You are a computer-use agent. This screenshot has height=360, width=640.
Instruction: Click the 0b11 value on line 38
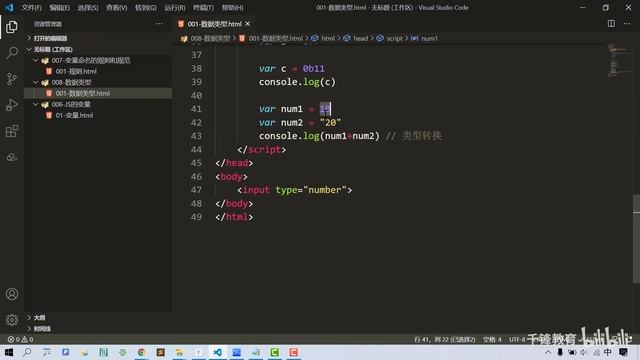(x=313, y=69)
